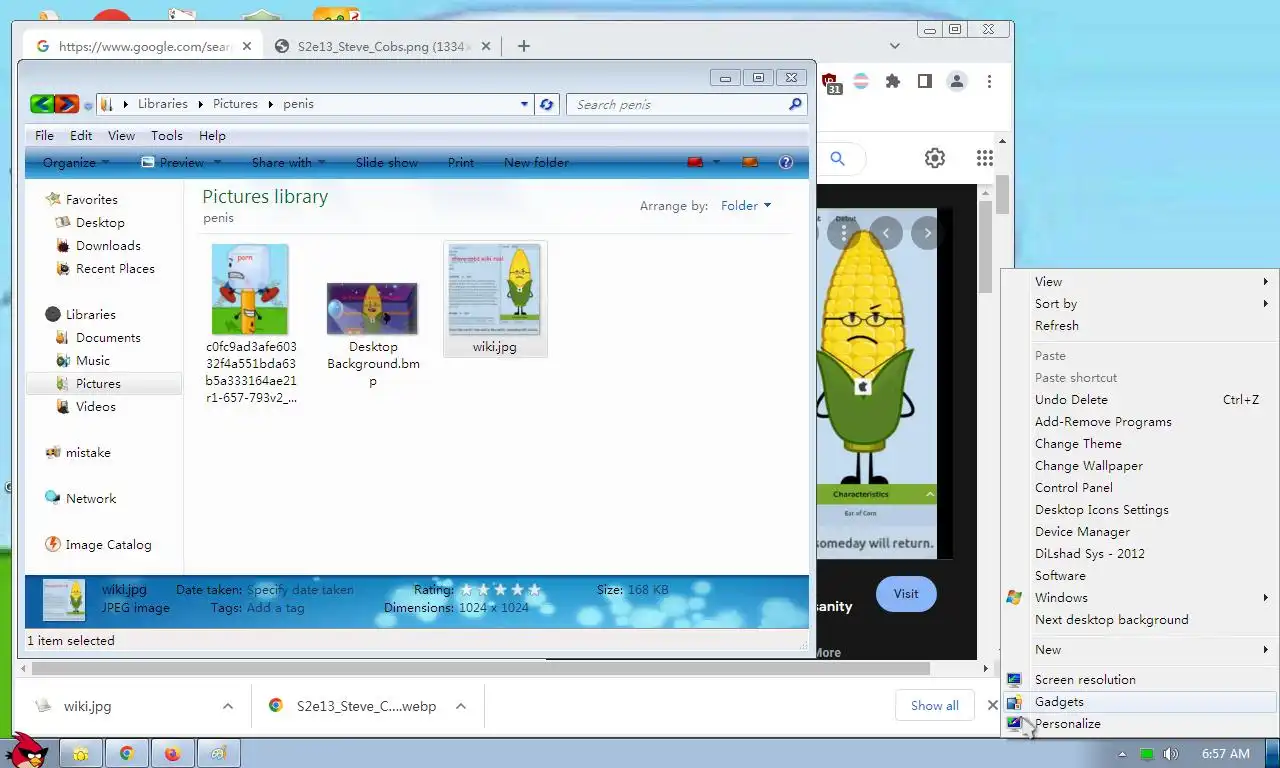Open the Explorer File menu

tap(45, 135)
